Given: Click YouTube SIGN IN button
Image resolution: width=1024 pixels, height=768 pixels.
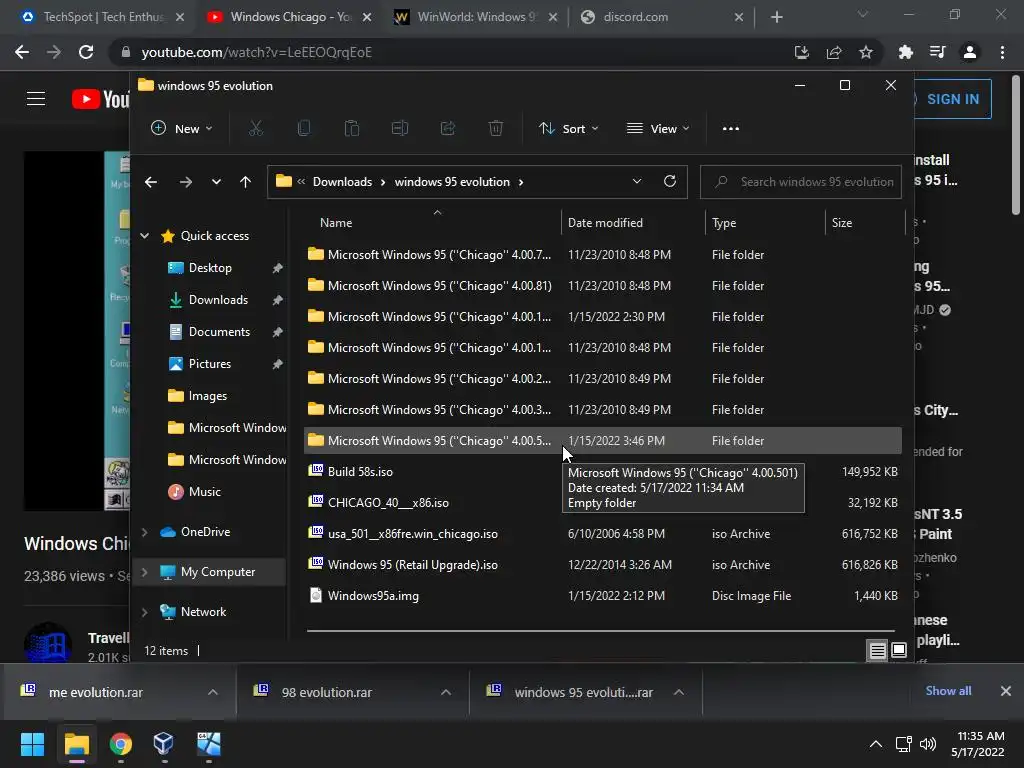Looking at the screenshot, I should click(x=953, y=99).
